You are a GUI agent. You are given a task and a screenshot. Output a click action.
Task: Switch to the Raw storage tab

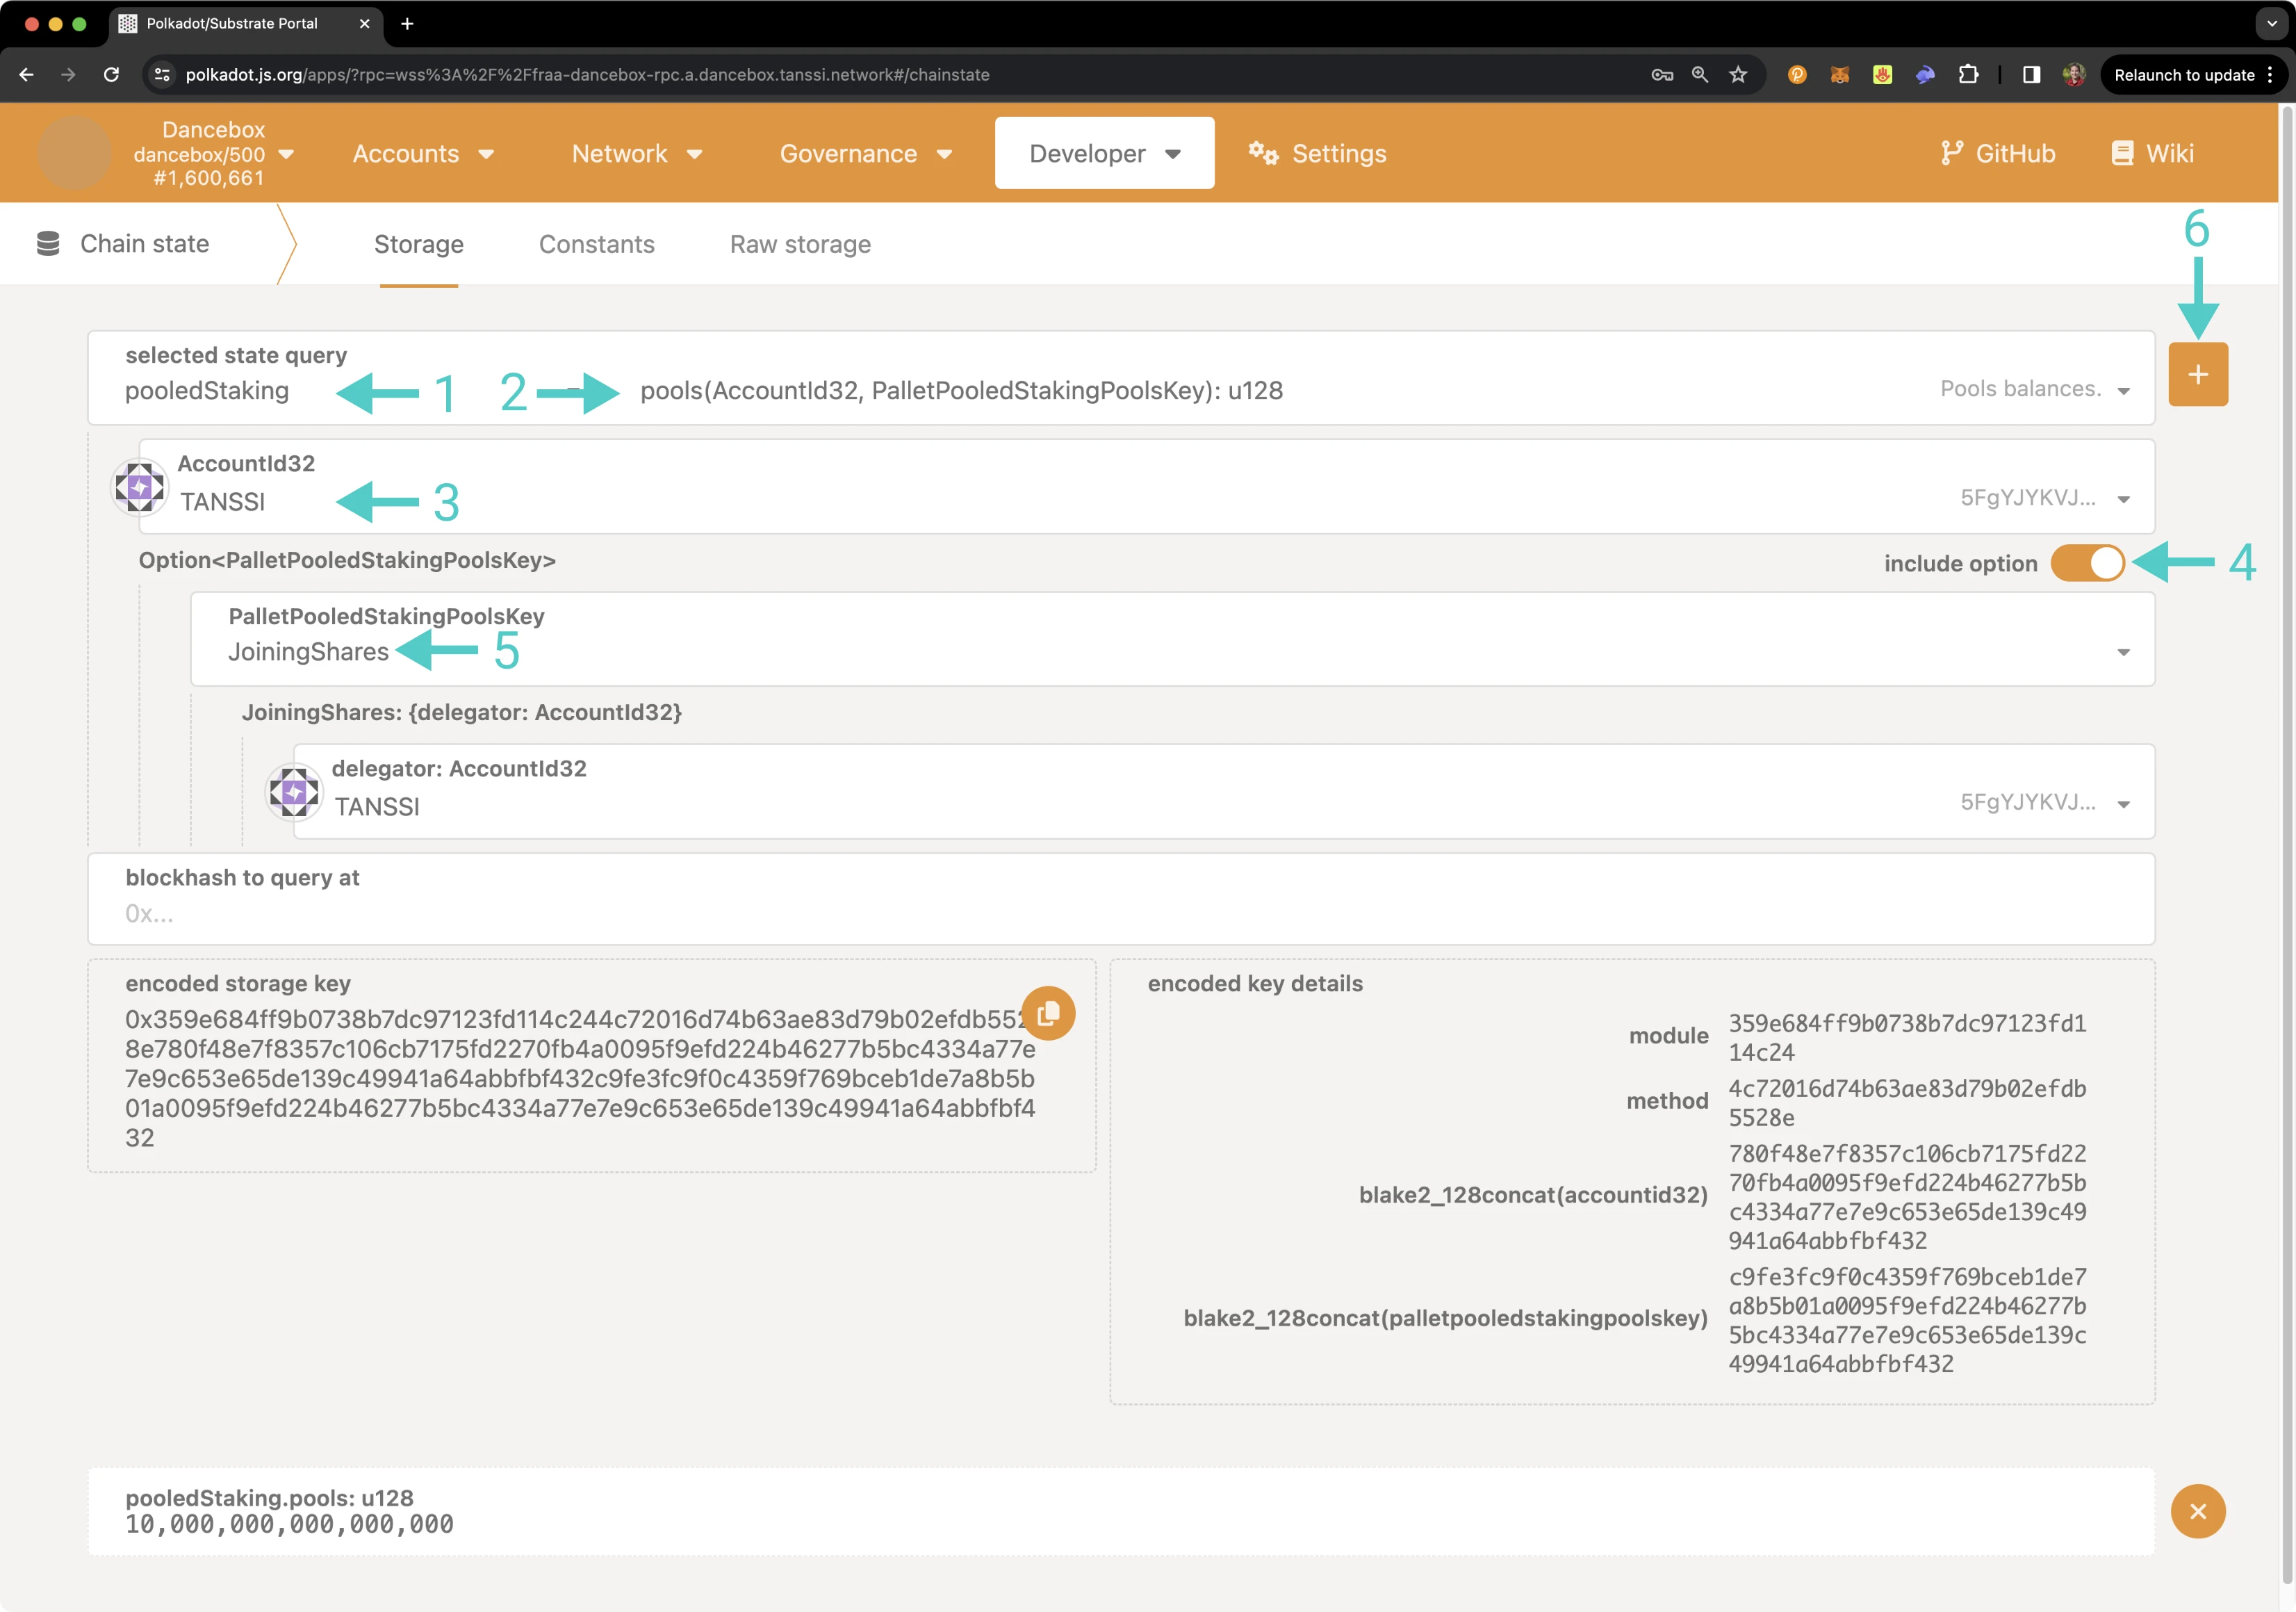800,244
